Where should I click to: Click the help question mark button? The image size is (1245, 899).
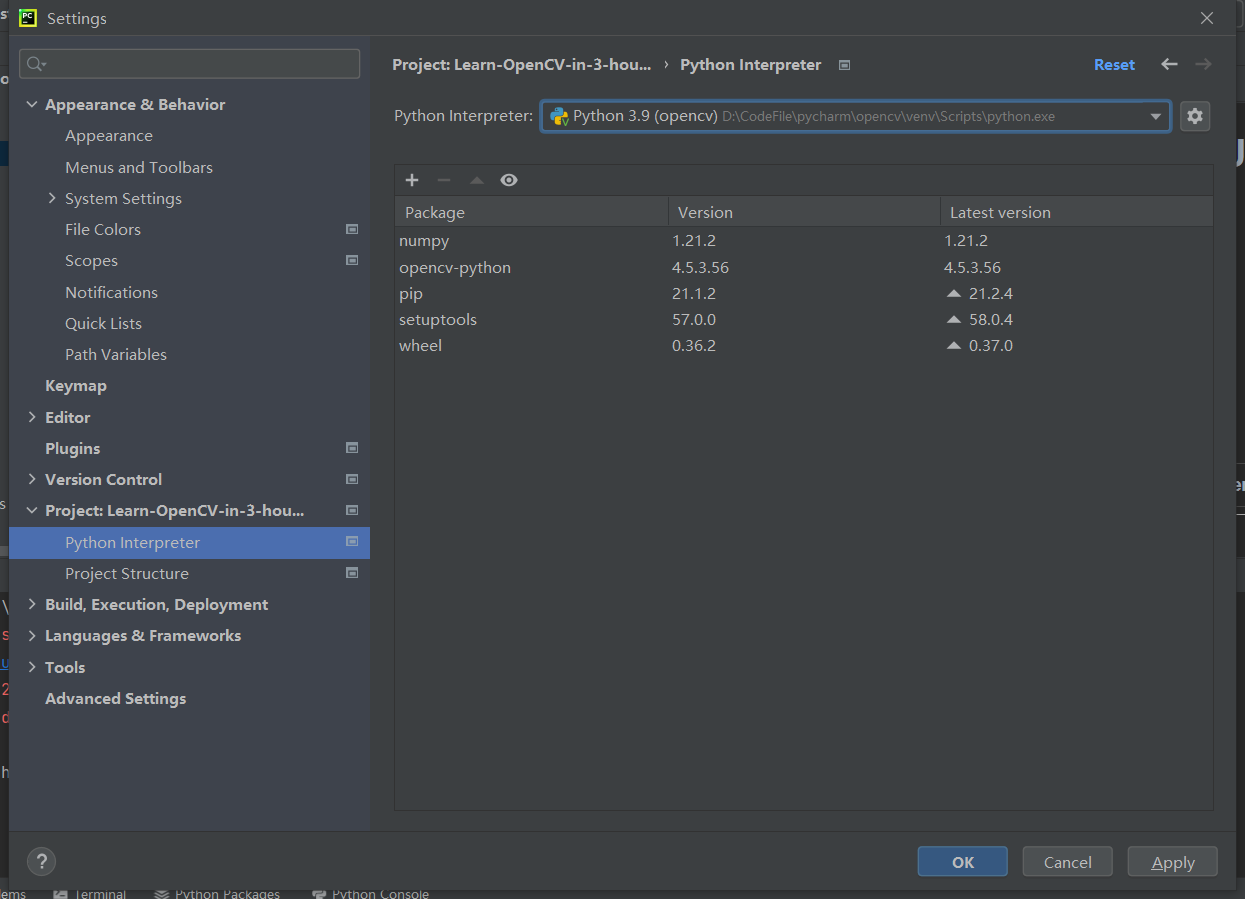coord(41,861)
